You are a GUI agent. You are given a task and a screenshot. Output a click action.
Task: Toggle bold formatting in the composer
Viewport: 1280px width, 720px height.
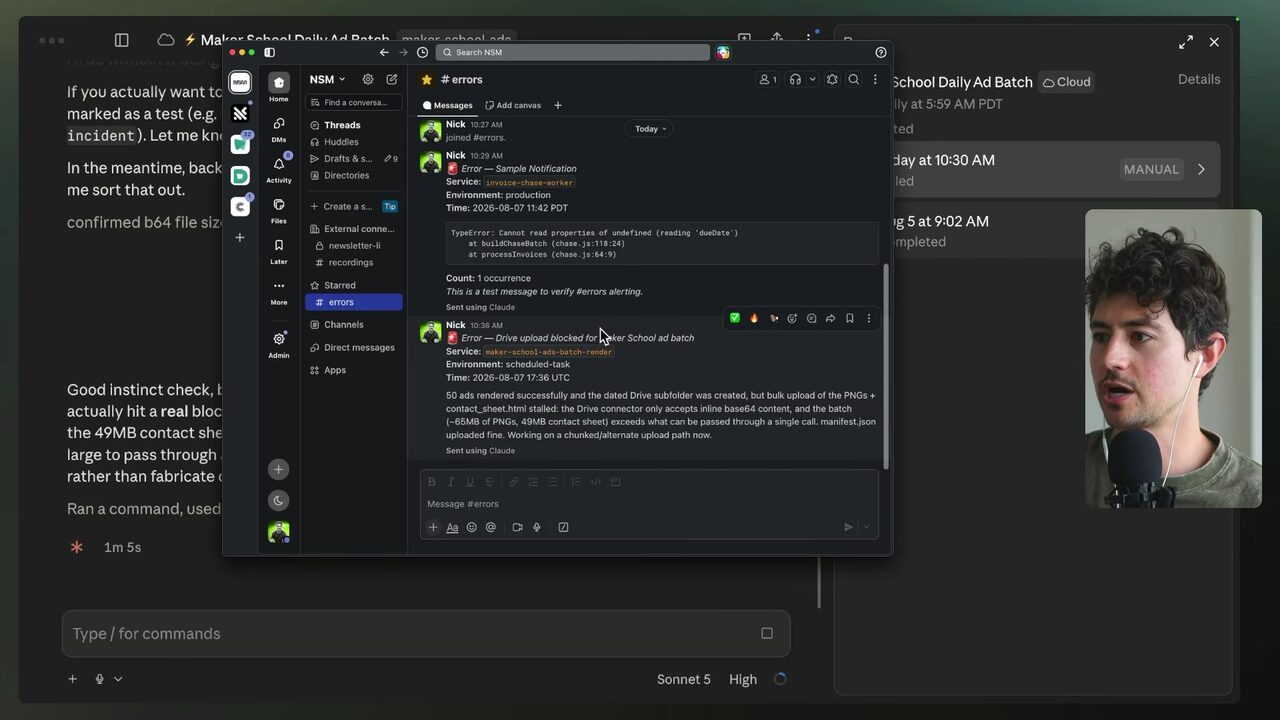click(x=432, y=482)
